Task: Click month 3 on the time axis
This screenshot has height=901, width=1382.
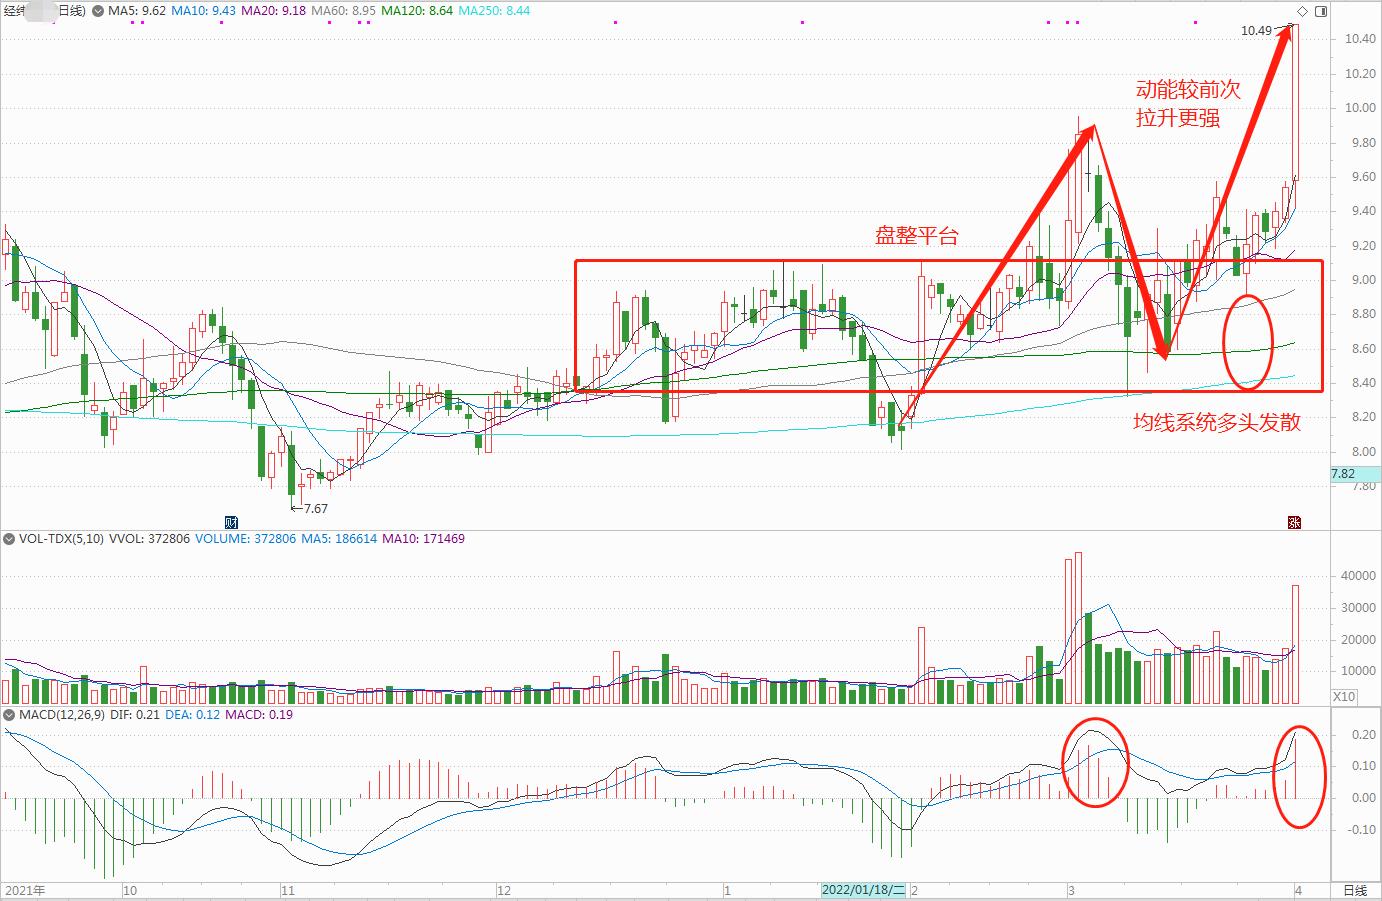Action: [x=1071, y=890]
